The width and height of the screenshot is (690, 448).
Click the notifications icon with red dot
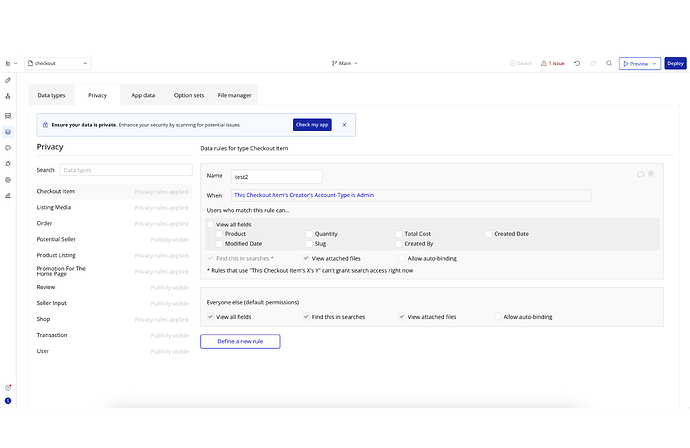tap(8, 388)
